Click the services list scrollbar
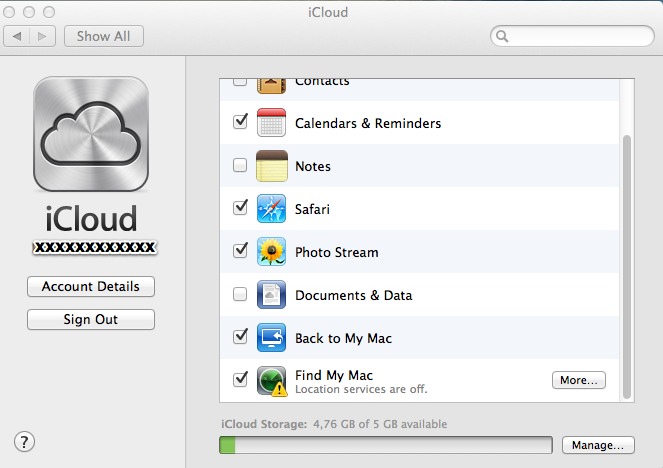This screenshot has height=468, width=663. 627,267
